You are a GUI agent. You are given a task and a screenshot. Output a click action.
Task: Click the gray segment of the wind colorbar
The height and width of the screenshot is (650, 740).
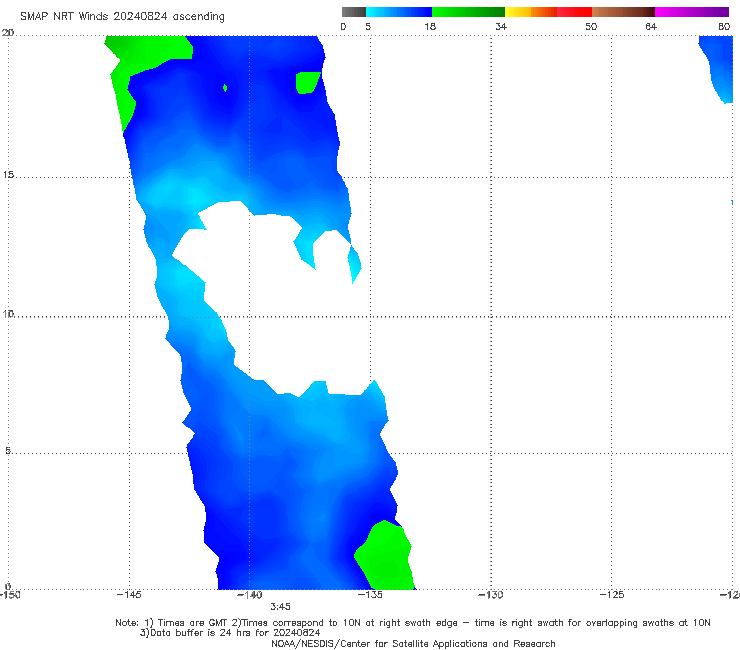(x=354, y=12)
